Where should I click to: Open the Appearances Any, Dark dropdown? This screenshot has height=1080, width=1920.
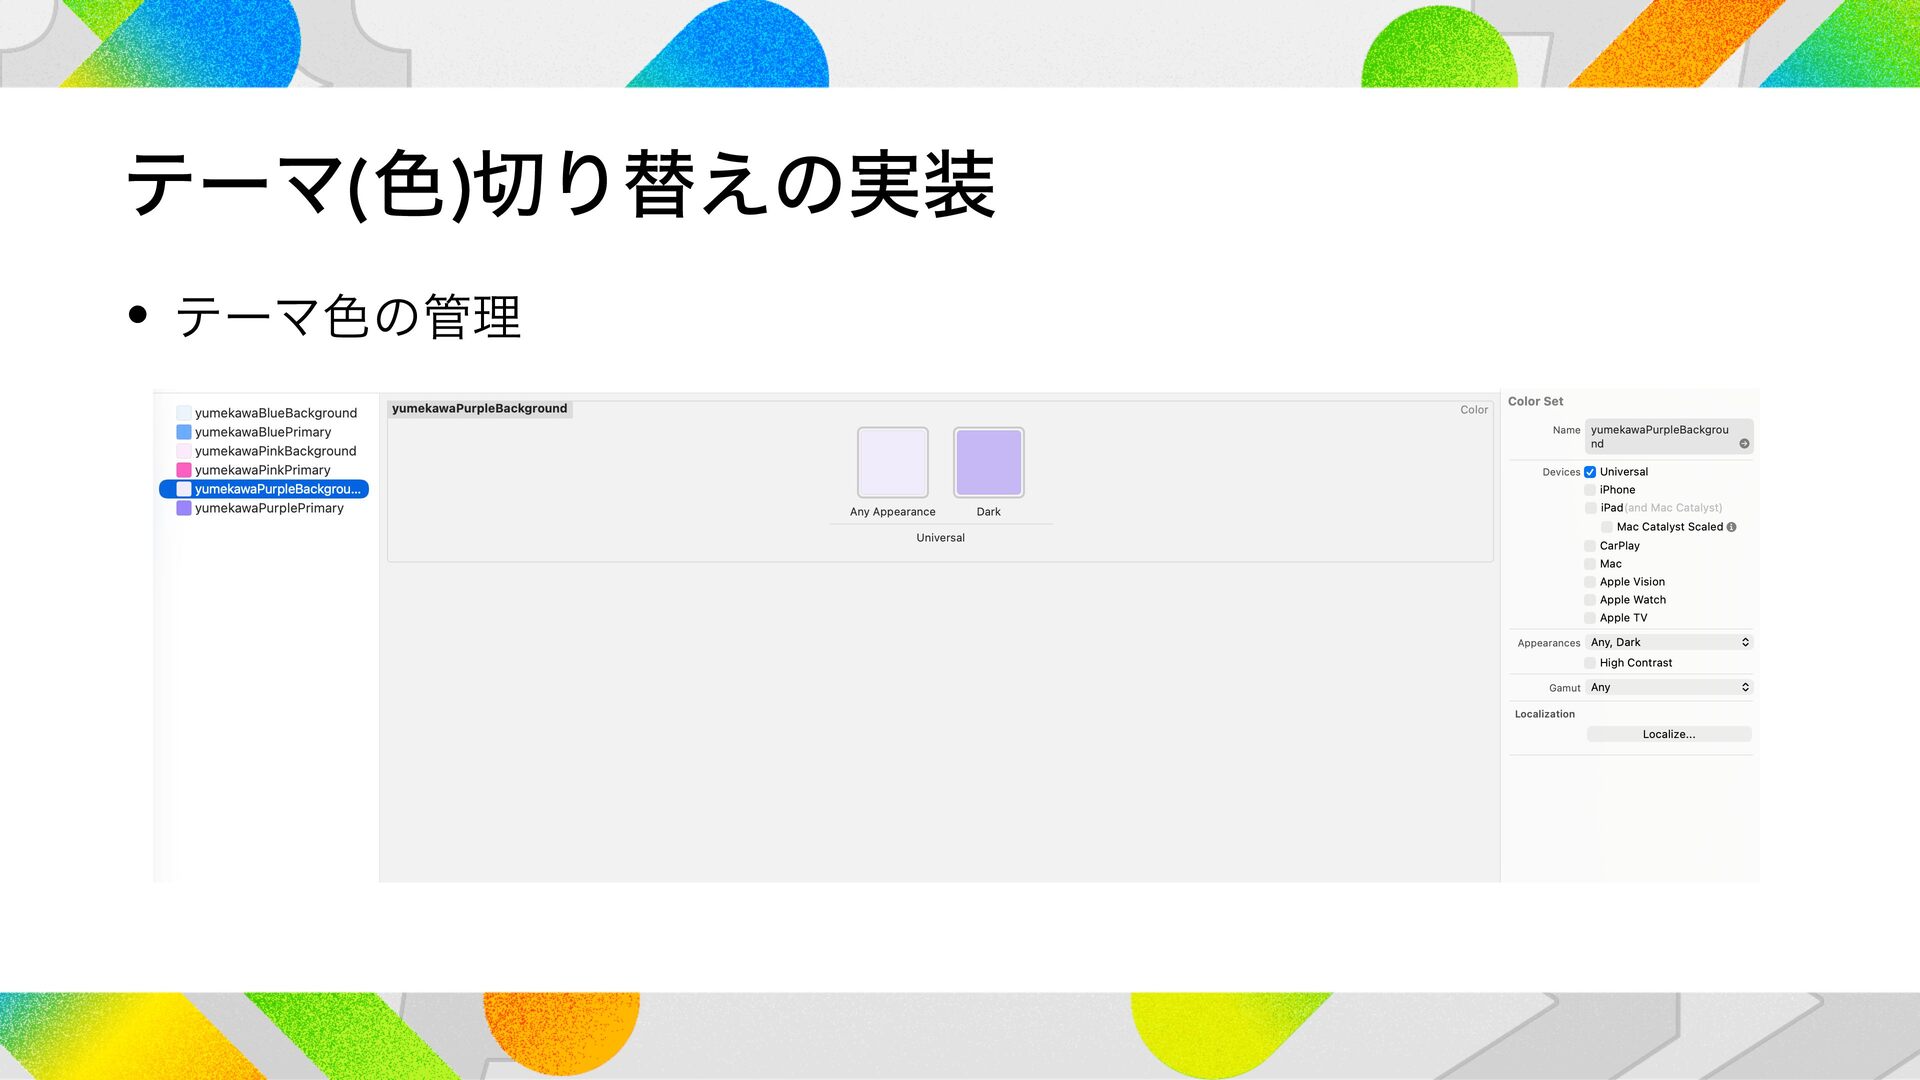click(x=1668, y=643)
